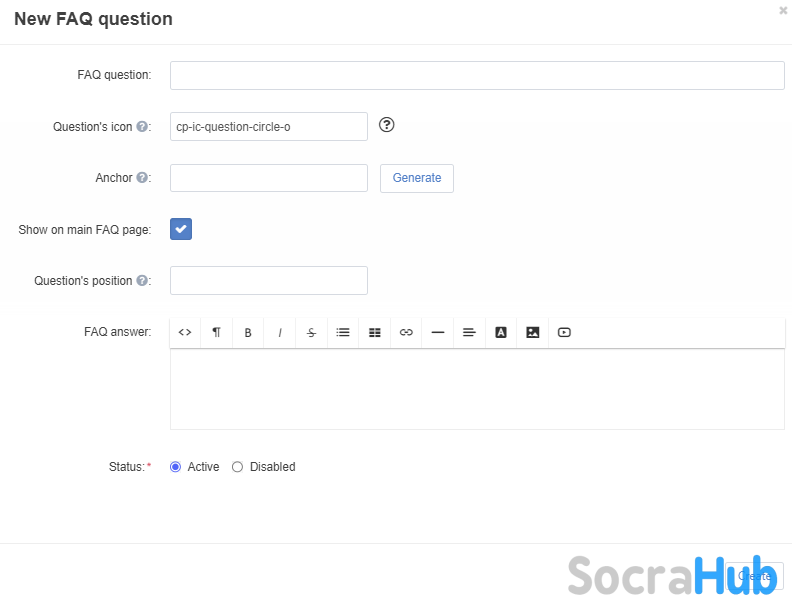Image resolution: width=792 pixels, height=598 pixels.
Task: Open the text color picker
Action: (x=501, y=333)
